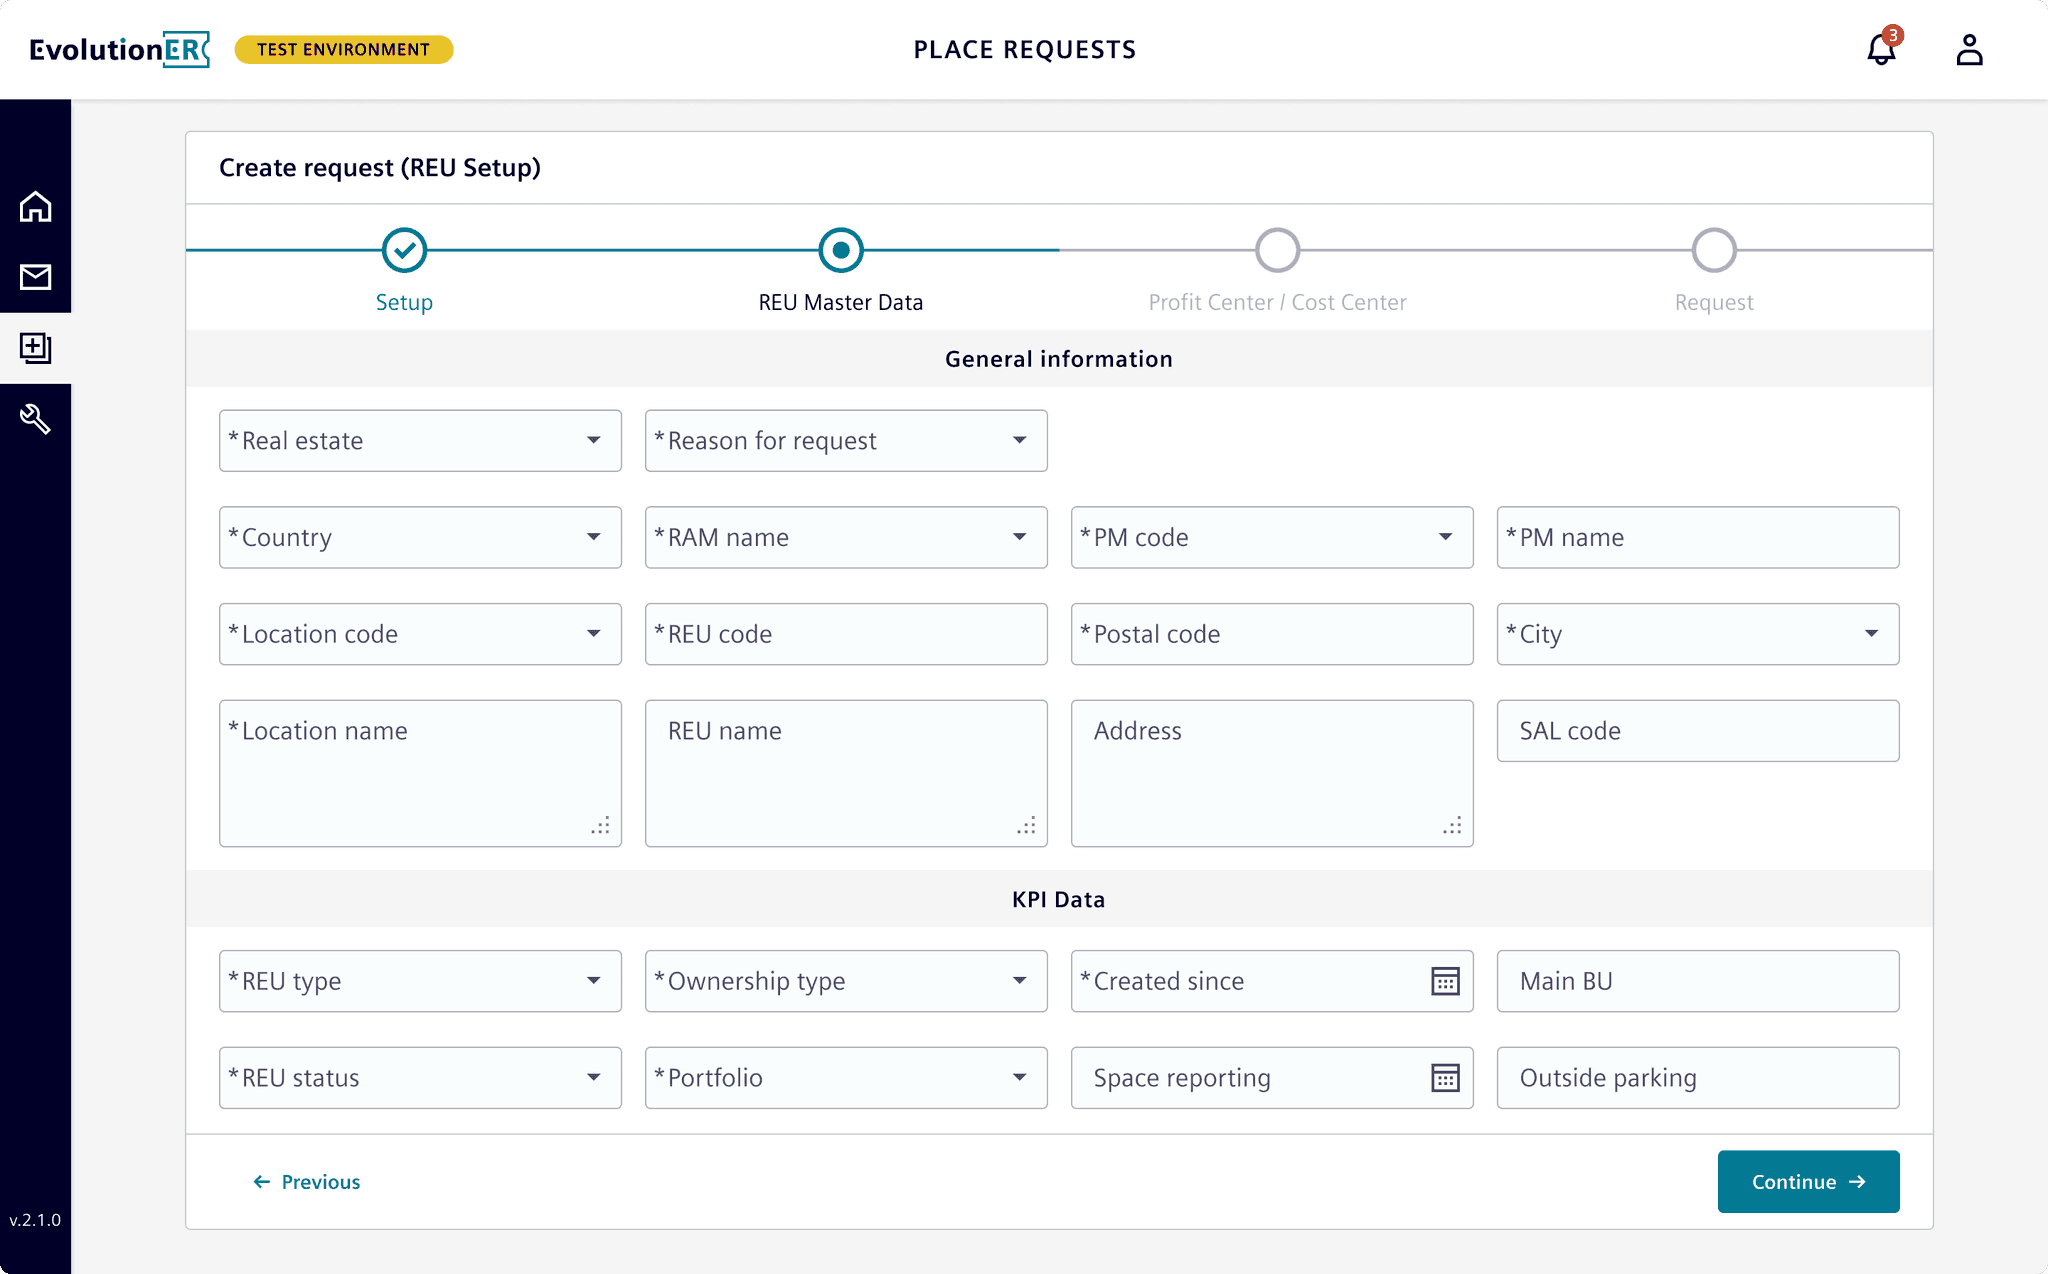This screenshot has height=1274, width=2048.
Task: Select the Request step circle
Action: coord(1713,250)
